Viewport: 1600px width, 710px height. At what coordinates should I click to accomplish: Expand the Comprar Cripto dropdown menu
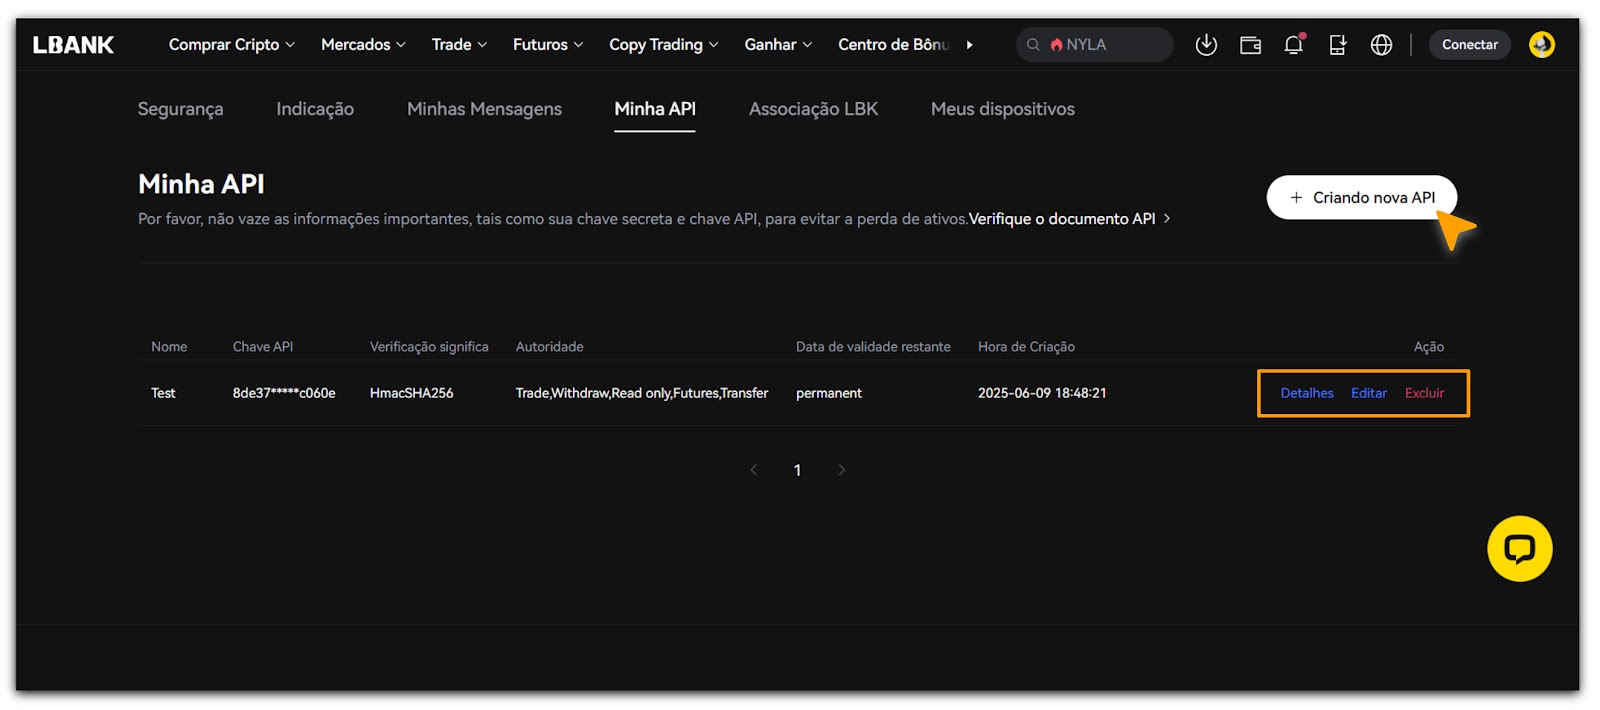pyautogui.click(x=231, y=45)
